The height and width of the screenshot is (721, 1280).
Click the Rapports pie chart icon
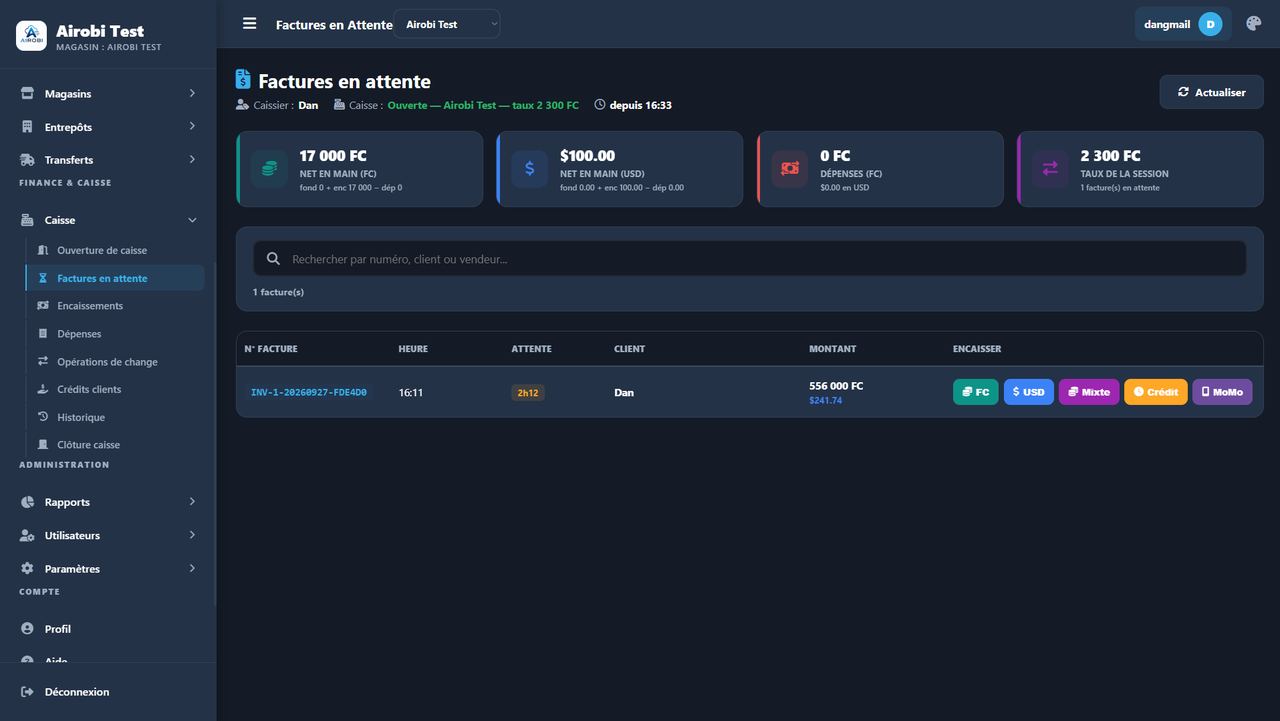click(27, 502)
